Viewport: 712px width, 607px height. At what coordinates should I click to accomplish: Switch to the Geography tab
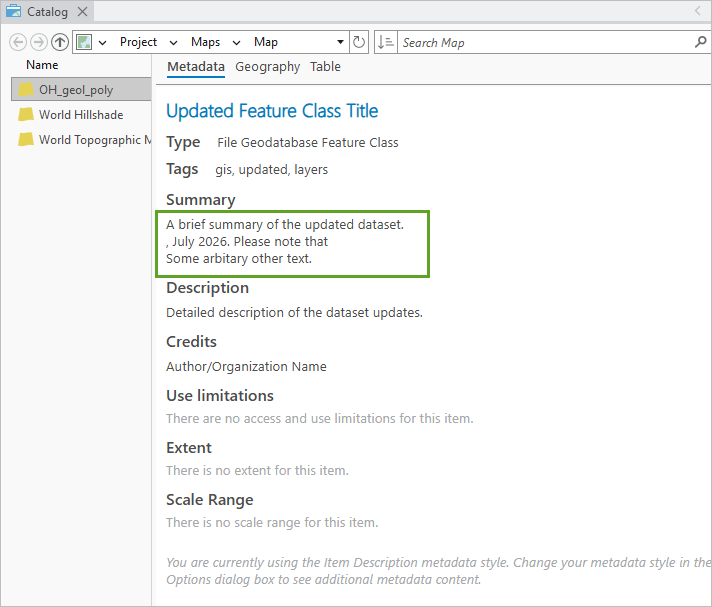267,67
